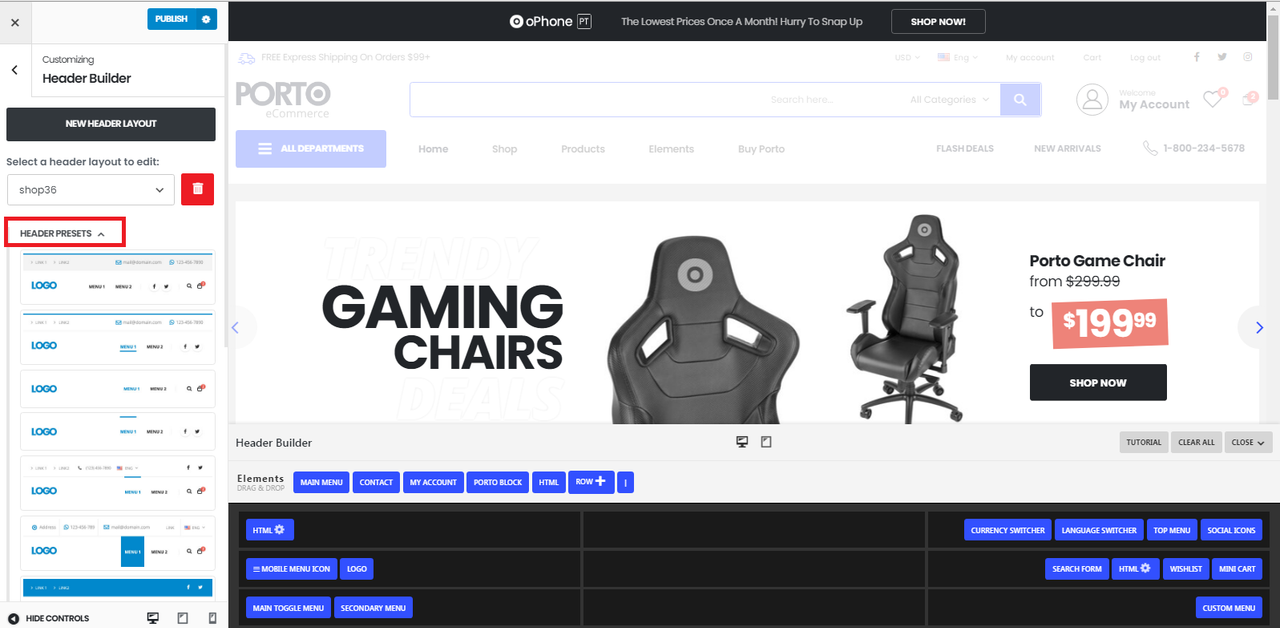The width and height of the screenshot is (1280, 628).
Task: Open the All Categories search dropdown
Action: pyautogui.click(x=950, y=100)
